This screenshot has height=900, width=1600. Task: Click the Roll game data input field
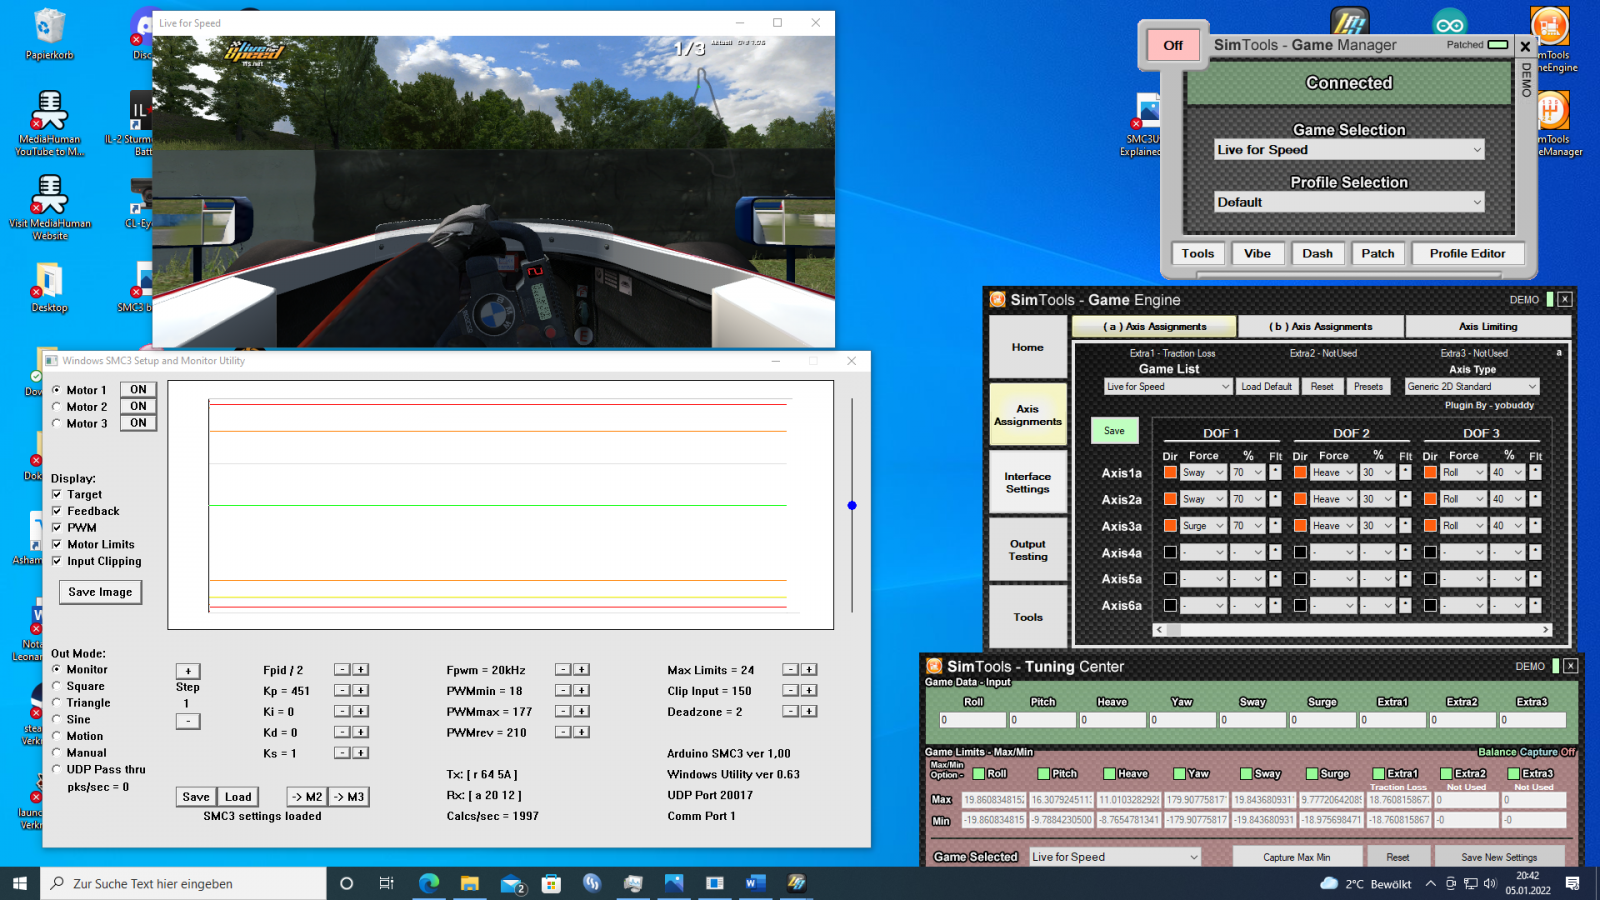point(972,720)
